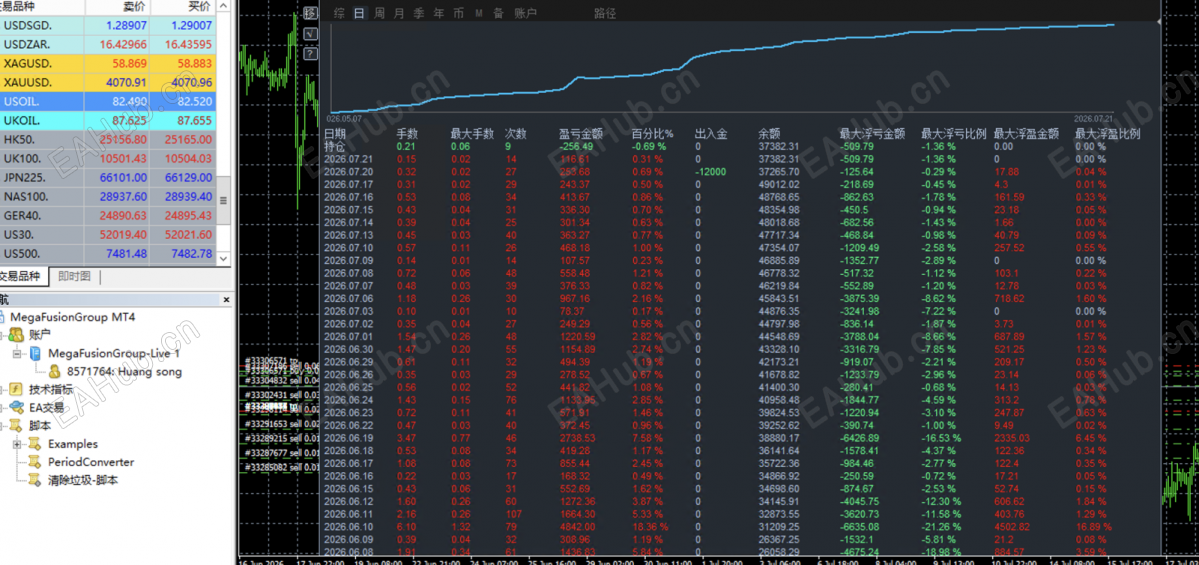Select the 年 yearly period toggle
1199x565 pixels.
pos(438,14)
